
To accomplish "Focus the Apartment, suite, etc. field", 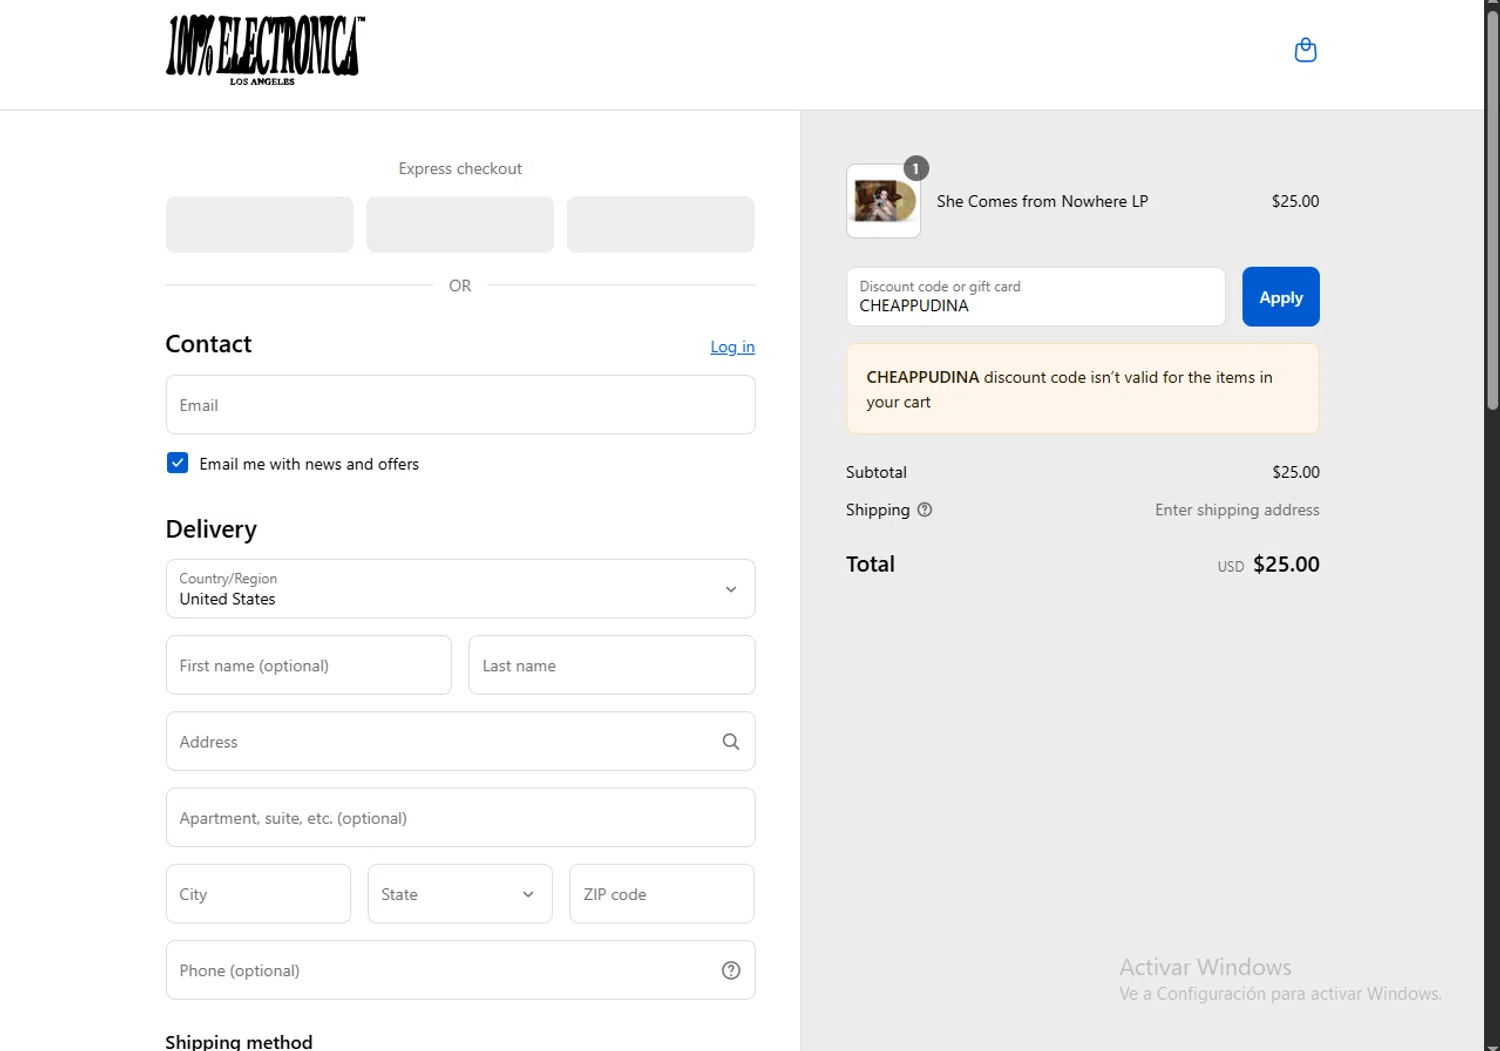I will point(460,818).
